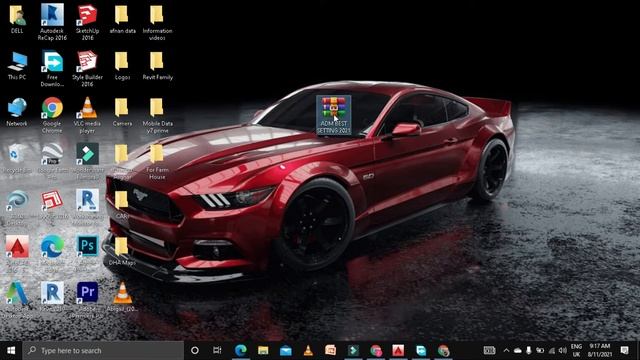Select the Microsoft Edge desktop shortcut

(52, 253)
